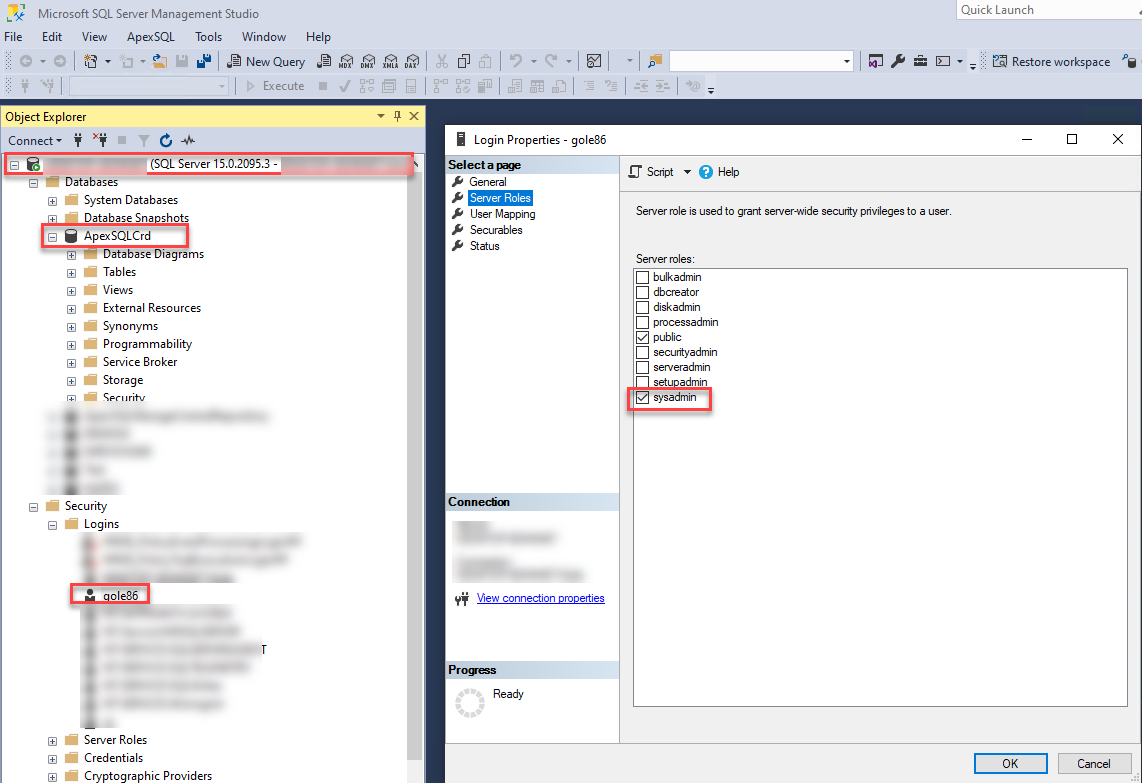
Task: Check the diskadmin server role
Action: pos(642,307)
